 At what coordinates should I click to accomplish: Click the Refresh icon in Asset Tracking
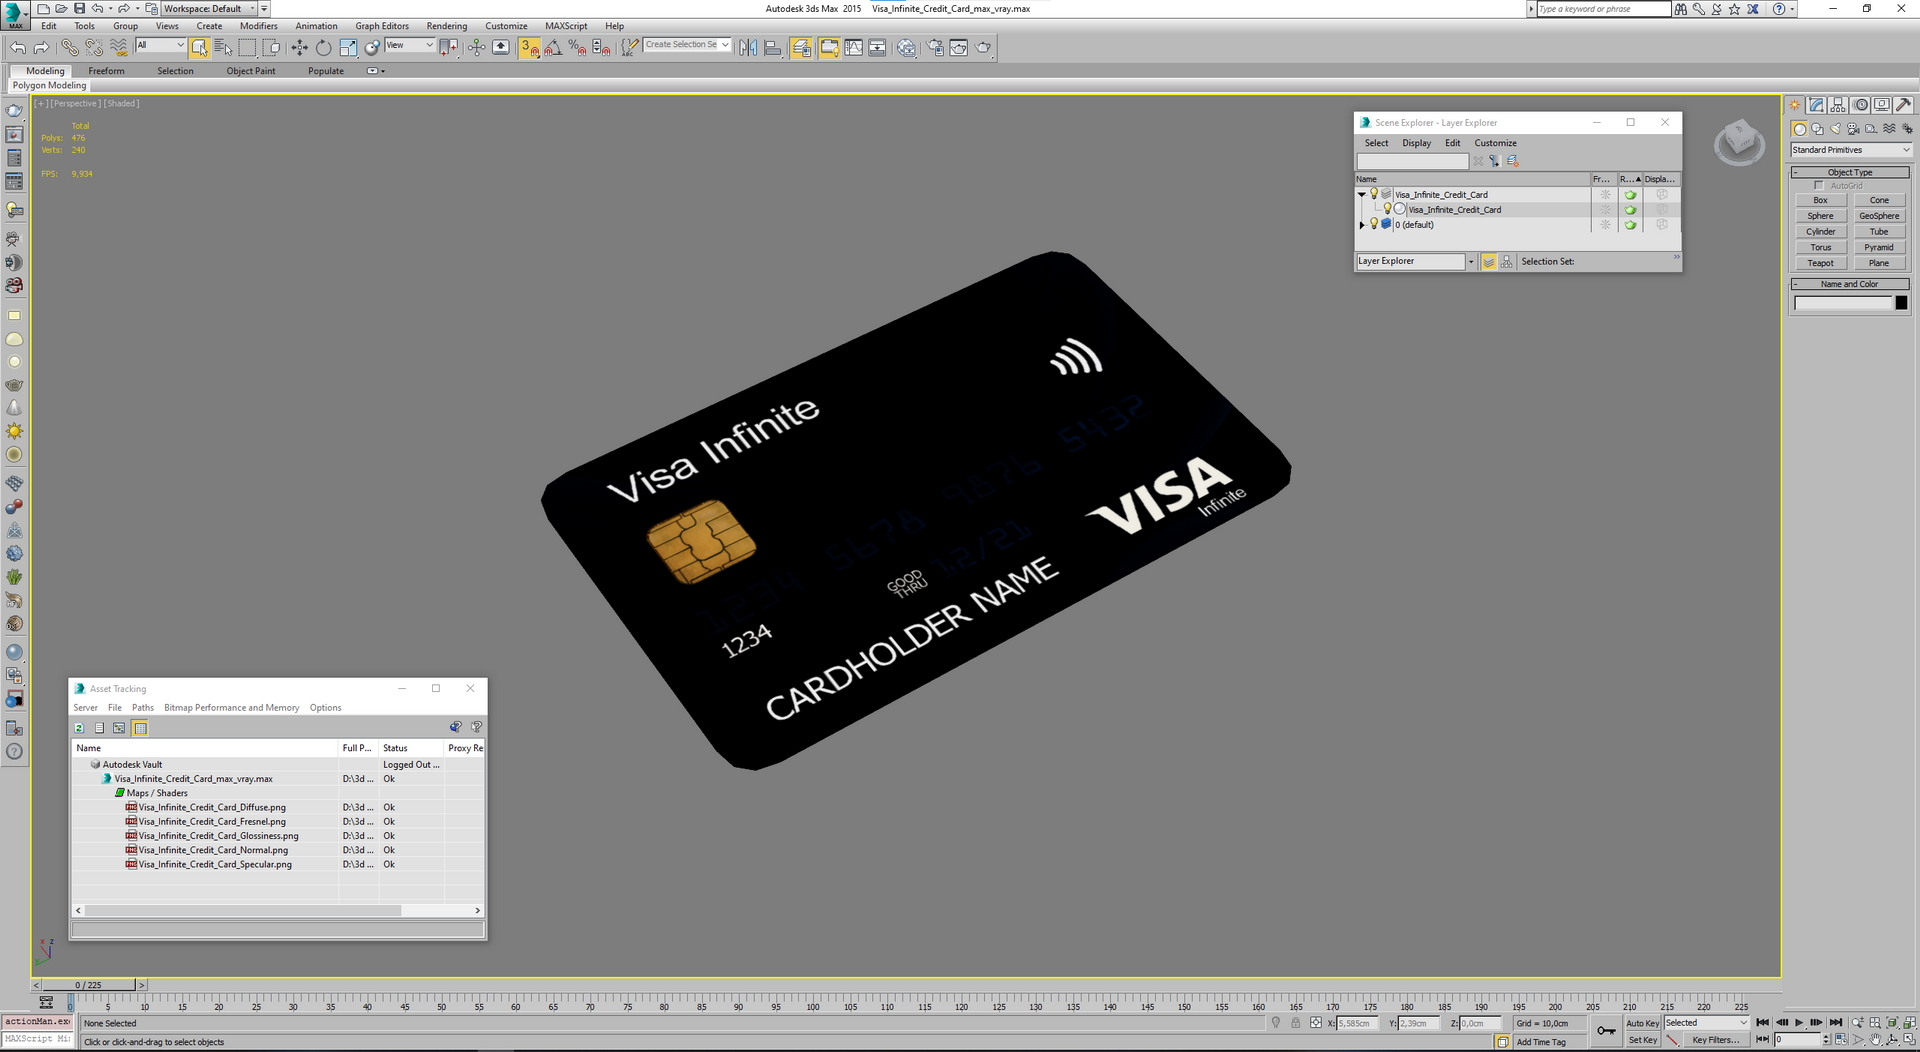point(80,728)
